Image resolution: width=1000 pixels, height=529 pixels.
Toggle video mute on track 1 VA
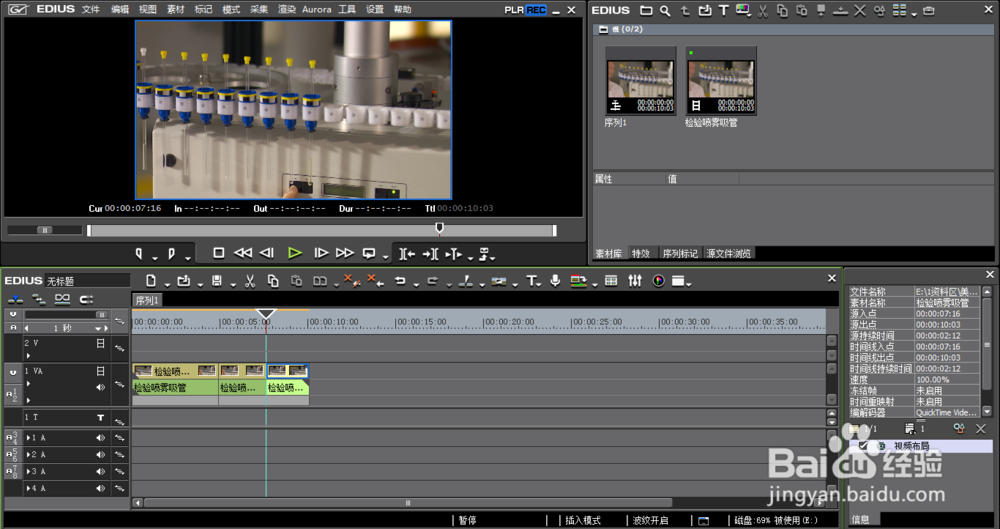click(100, 371)
